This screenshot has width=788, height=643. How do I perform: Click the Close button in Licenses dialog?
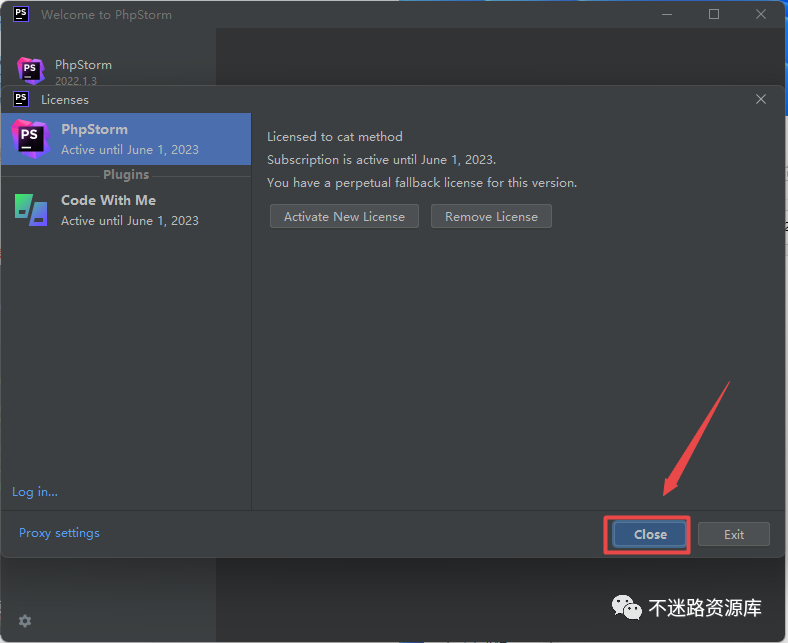click(649, 534)
